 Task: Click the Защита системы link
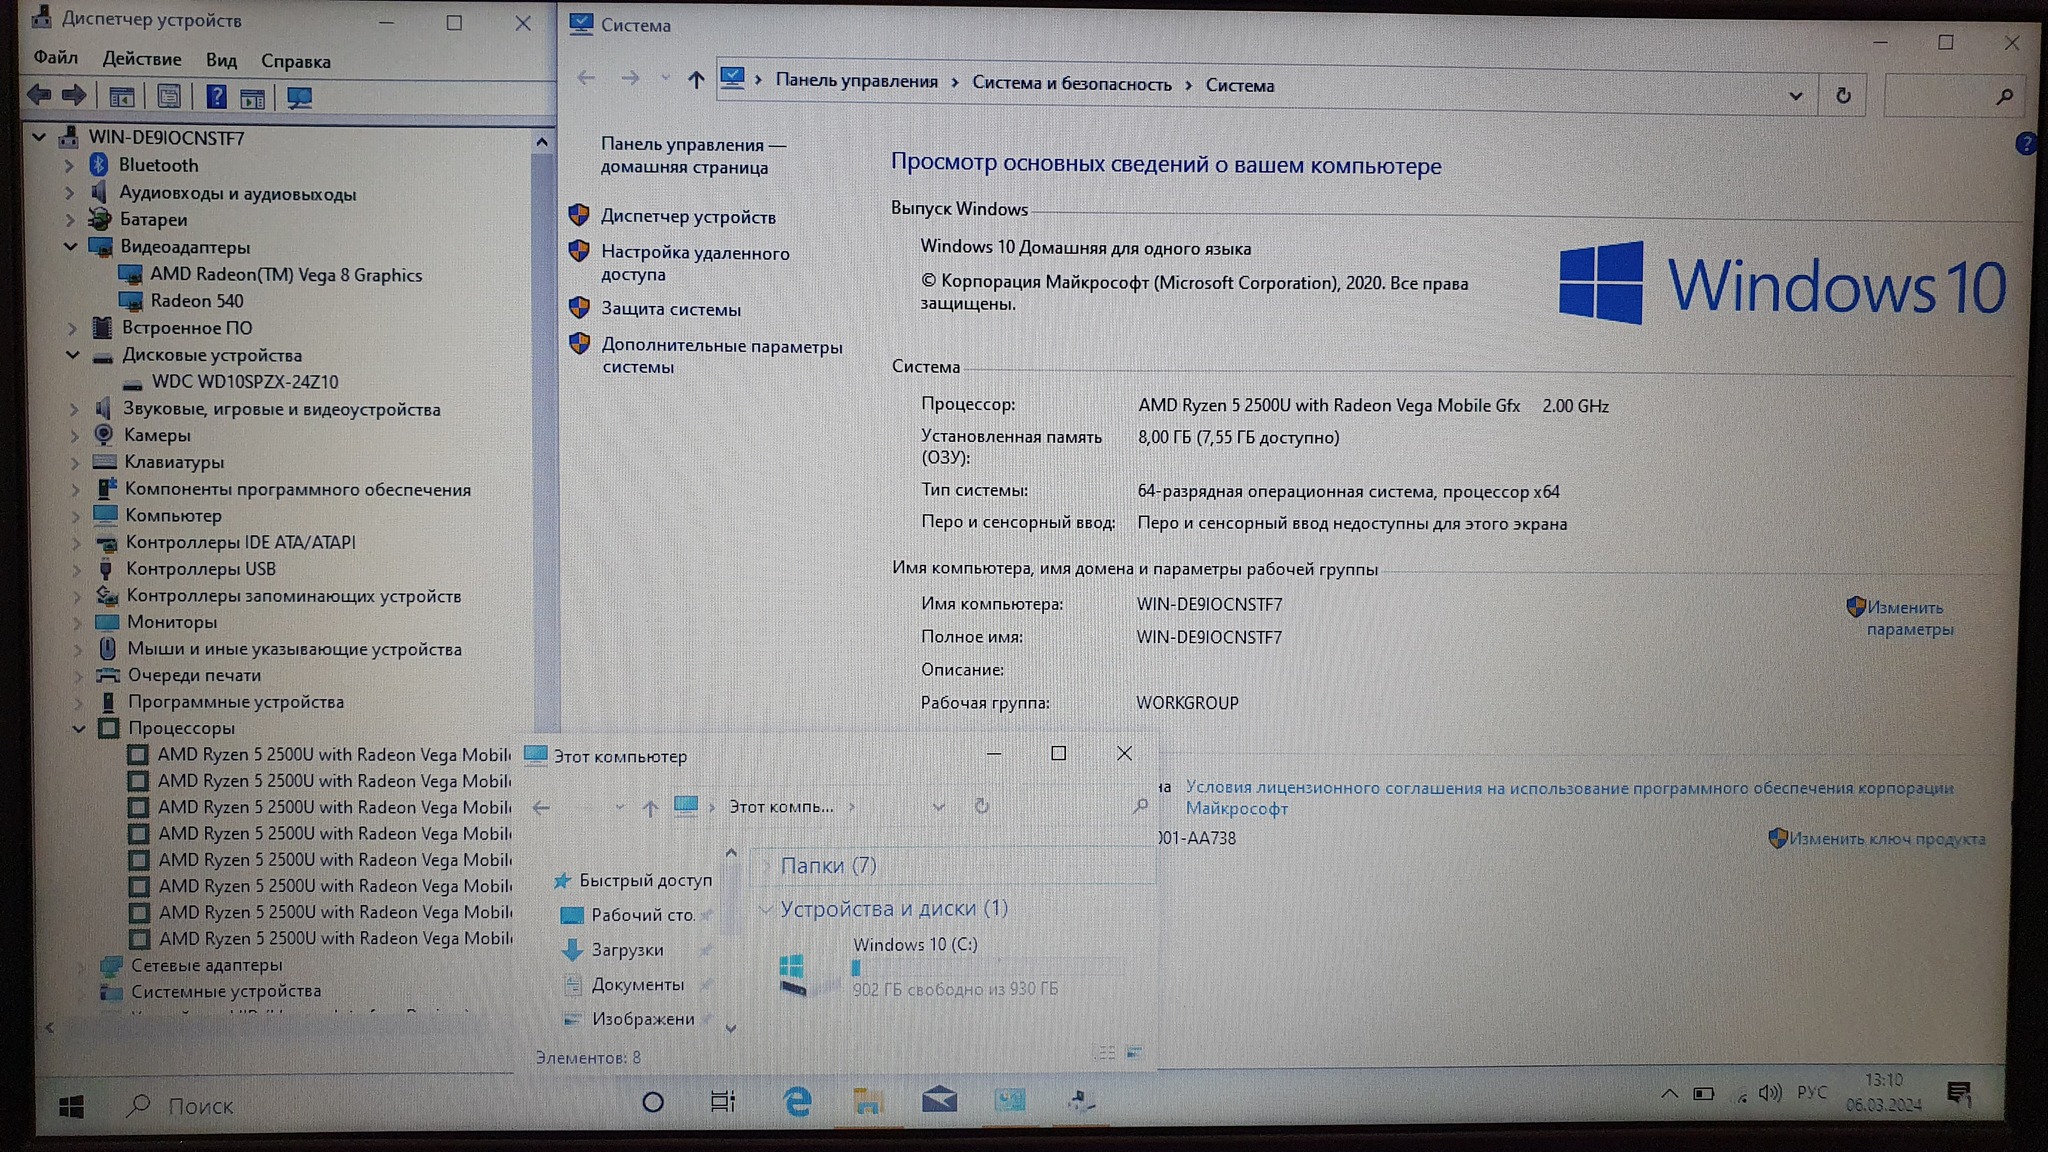pyautogui.click(x=670, y=309)
